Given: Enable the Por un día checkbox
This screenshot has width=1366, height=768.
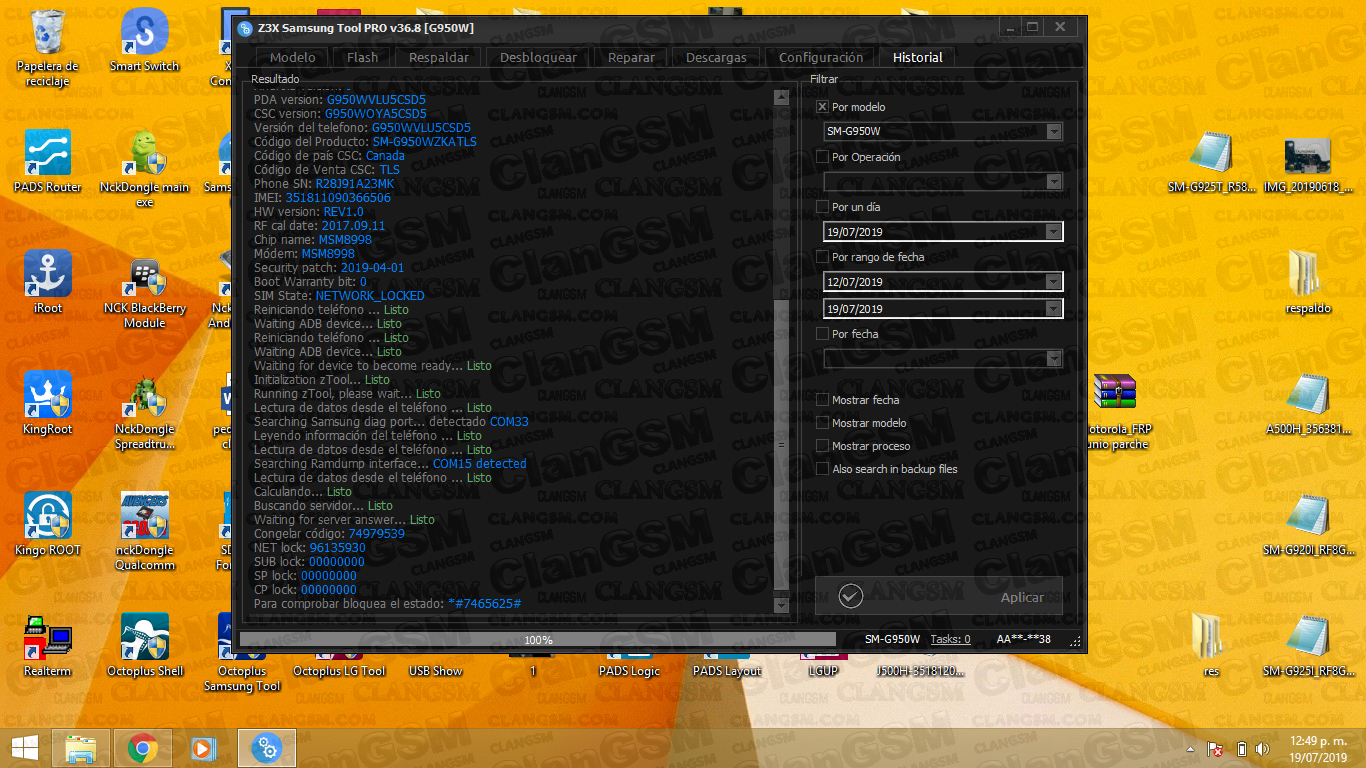Looking at the screenshot, I should click(x=822, y=207).
